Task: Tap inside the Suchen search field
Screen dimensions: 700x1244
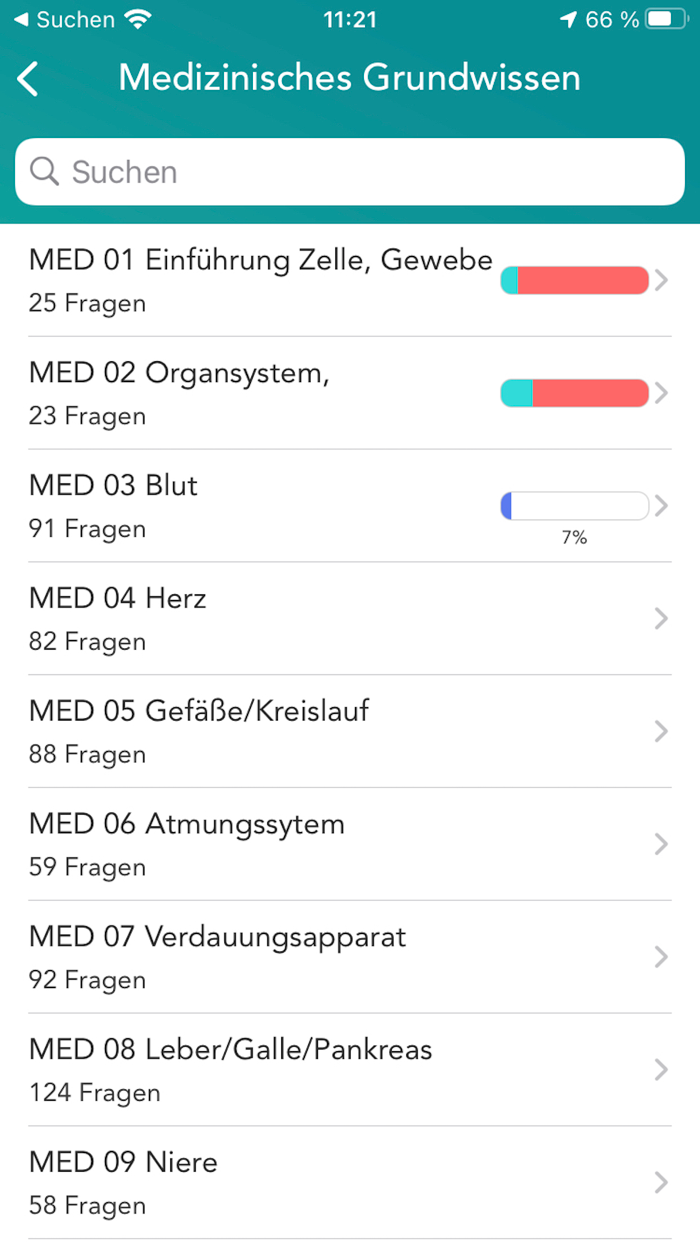Action: pos(349,171)
